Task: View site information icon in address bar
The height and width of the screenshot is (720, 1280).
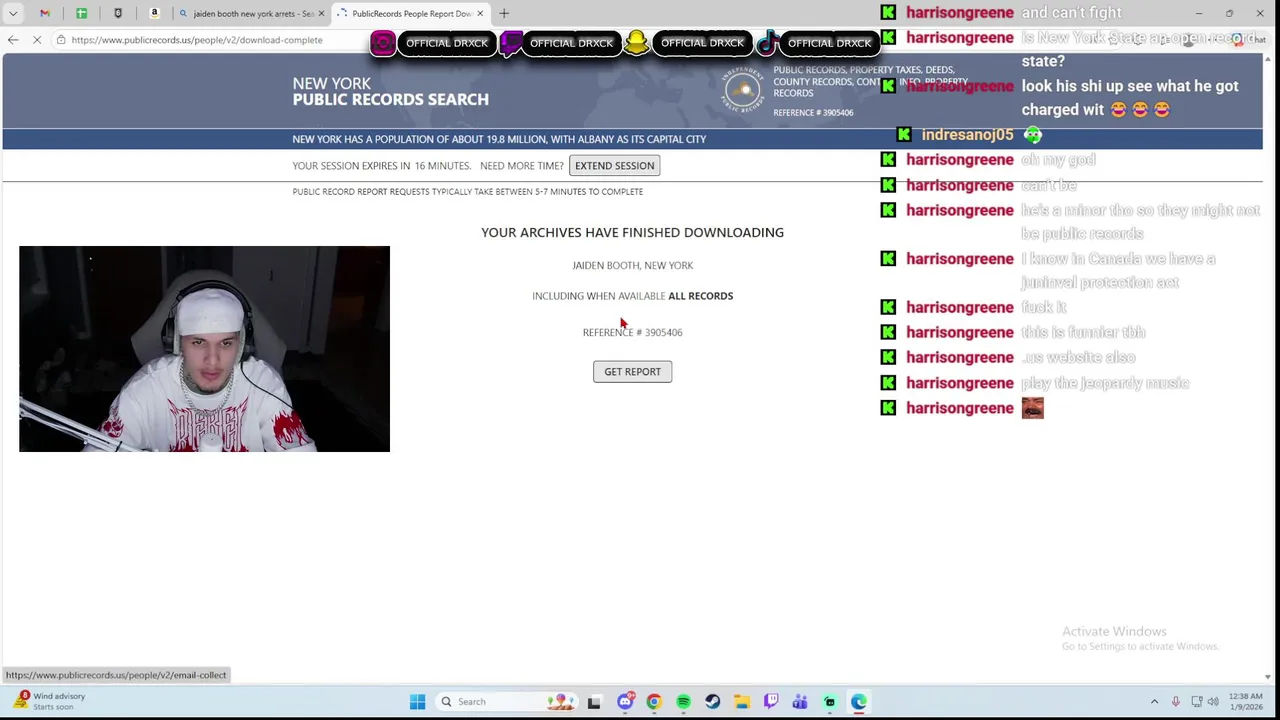Action: (61, 40)
